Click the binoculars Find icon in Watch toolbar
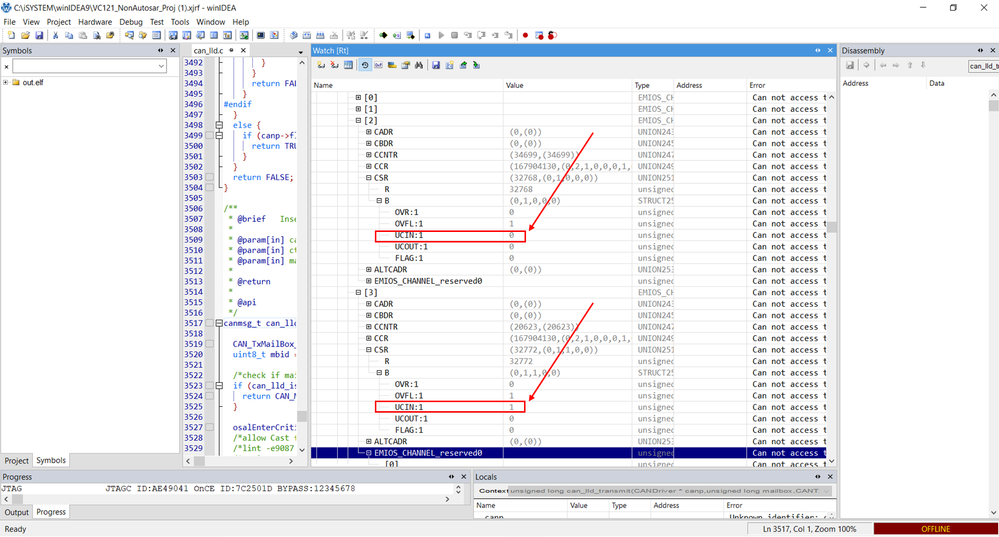 [419, 65]
